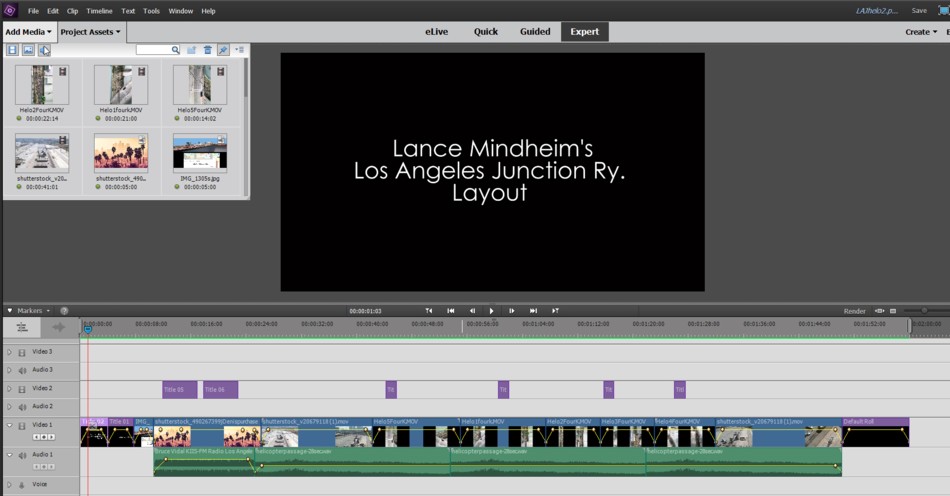Collapse the Video 1 track
The image size is (950, 496).
9,425
